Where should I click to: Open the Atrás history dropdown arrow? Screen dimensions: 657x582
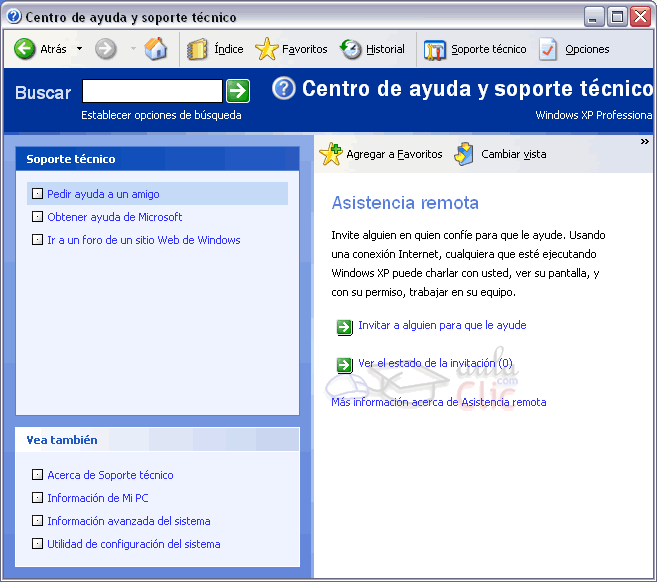pos(79,49)
